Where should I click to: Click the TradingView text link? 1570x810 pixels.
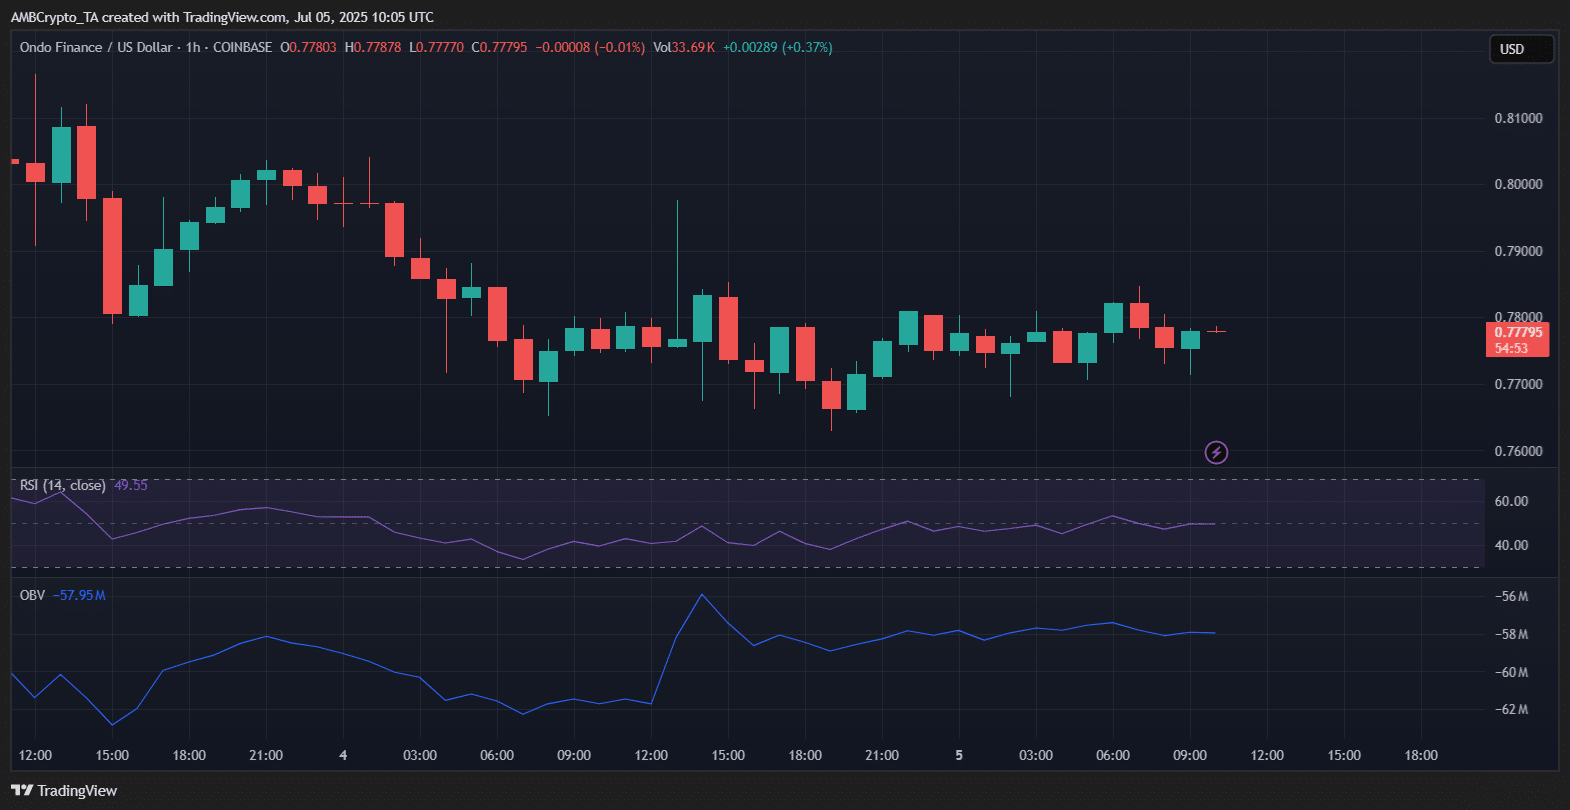[77, 791]
